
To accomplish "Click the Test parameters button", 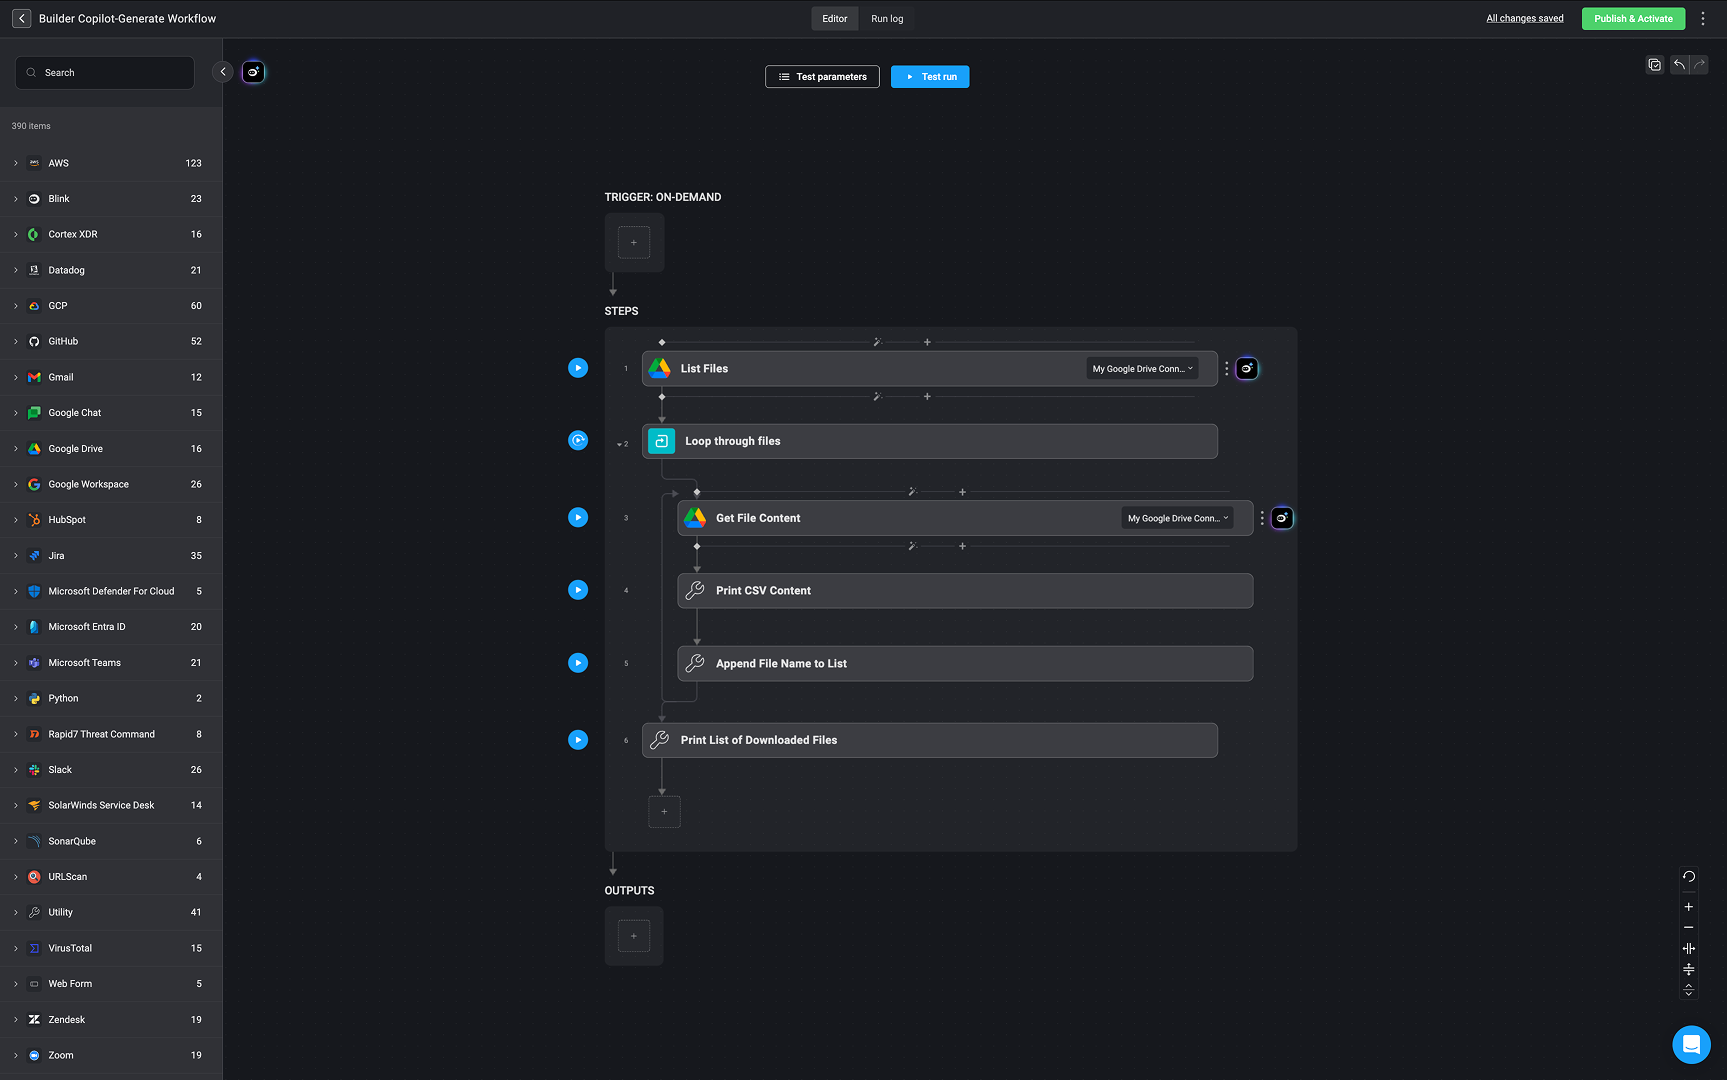I will [822, 77].
